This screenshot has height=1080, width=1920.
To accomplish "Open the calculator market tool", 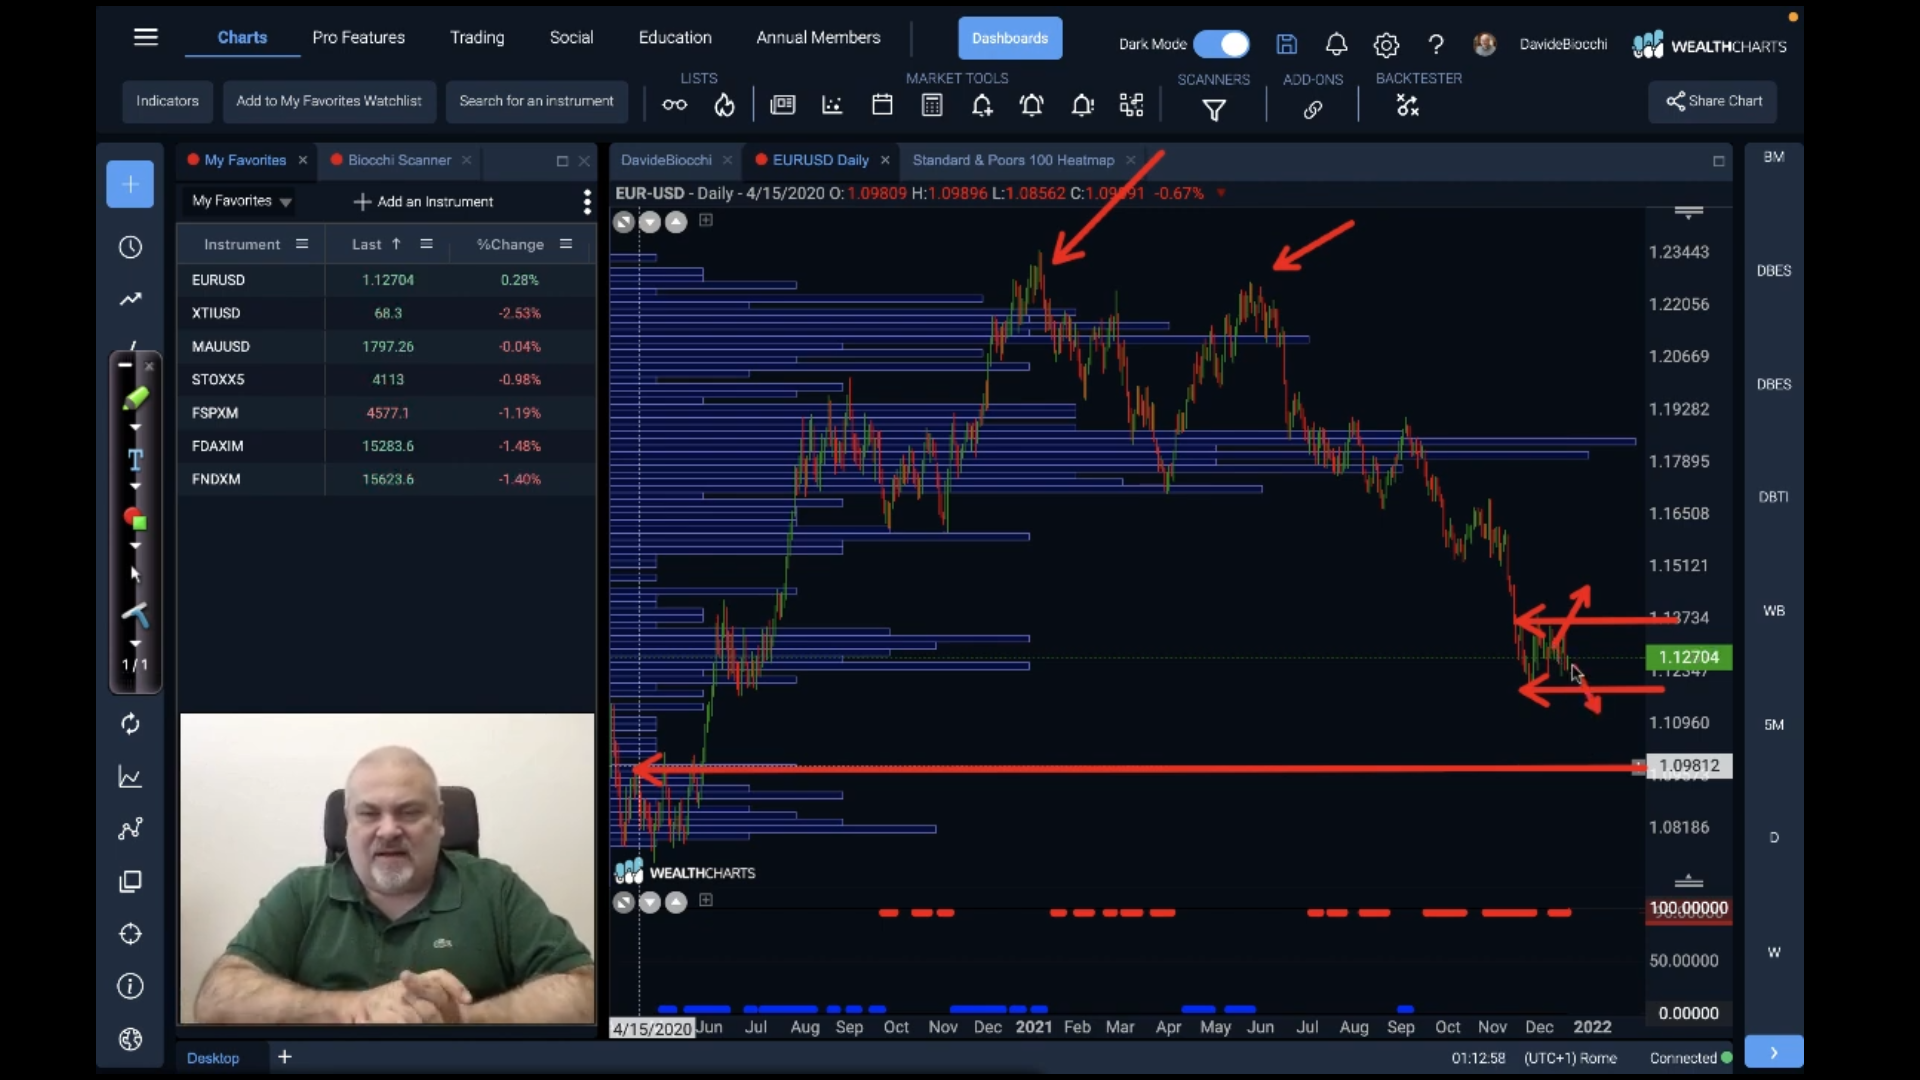I will click(932, 105).
